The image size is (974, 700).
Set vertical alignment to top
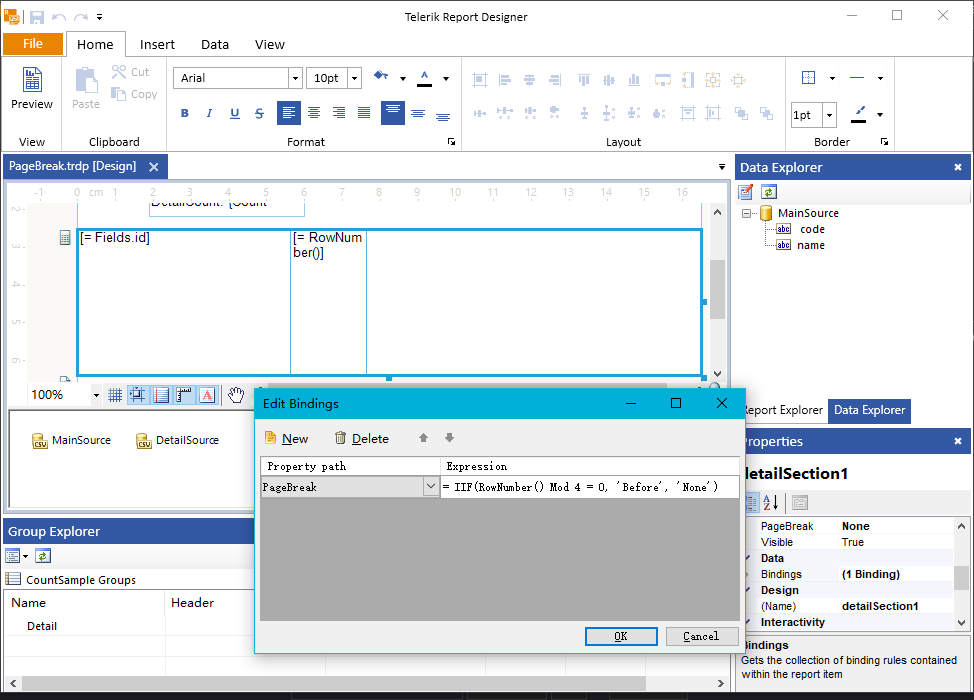[x=393, y=112]
